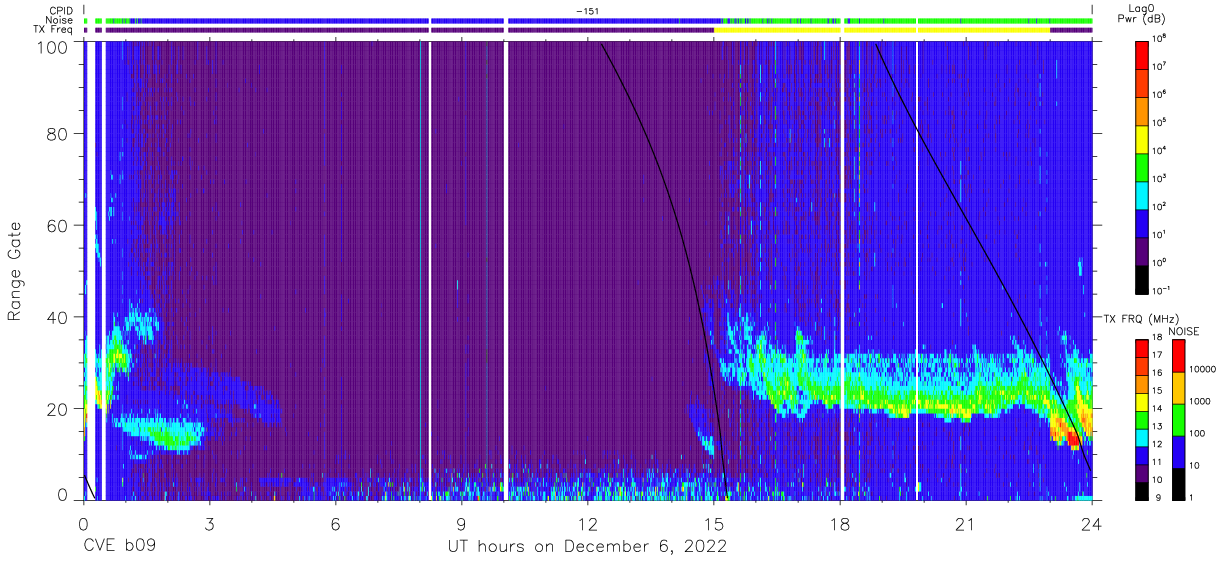
Task: Click the orange segment of the NOISE colorbar
Action: 1179,387
